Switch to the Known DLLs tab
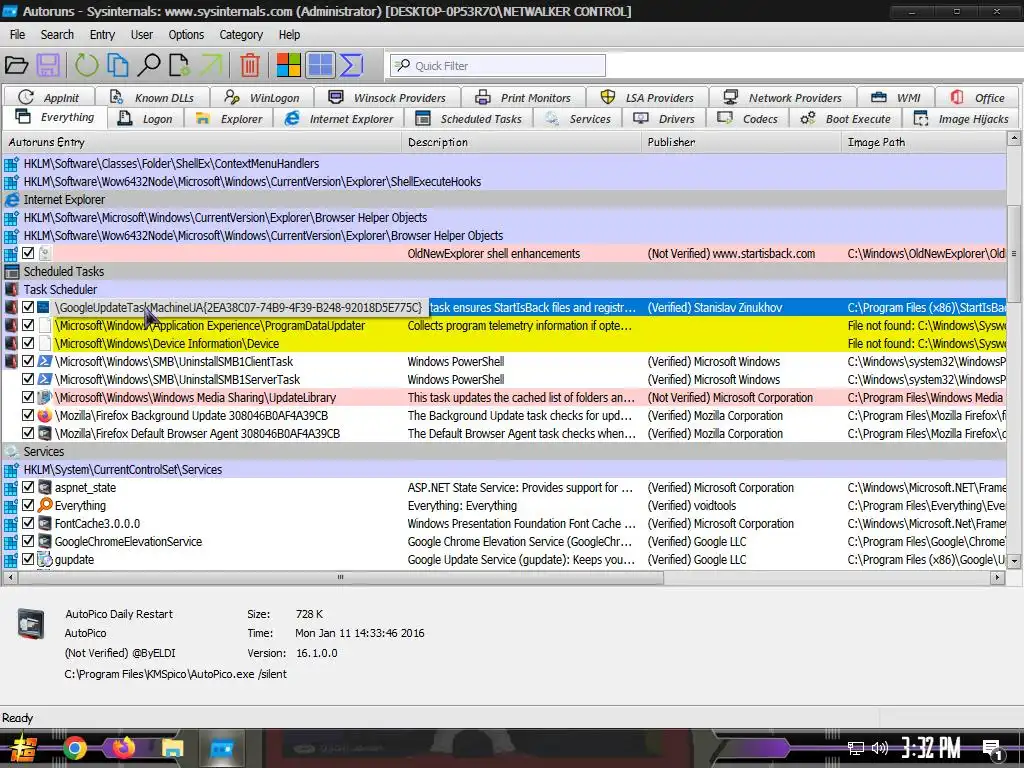Screen dimensions: 1024x768 tap(152, 98)
